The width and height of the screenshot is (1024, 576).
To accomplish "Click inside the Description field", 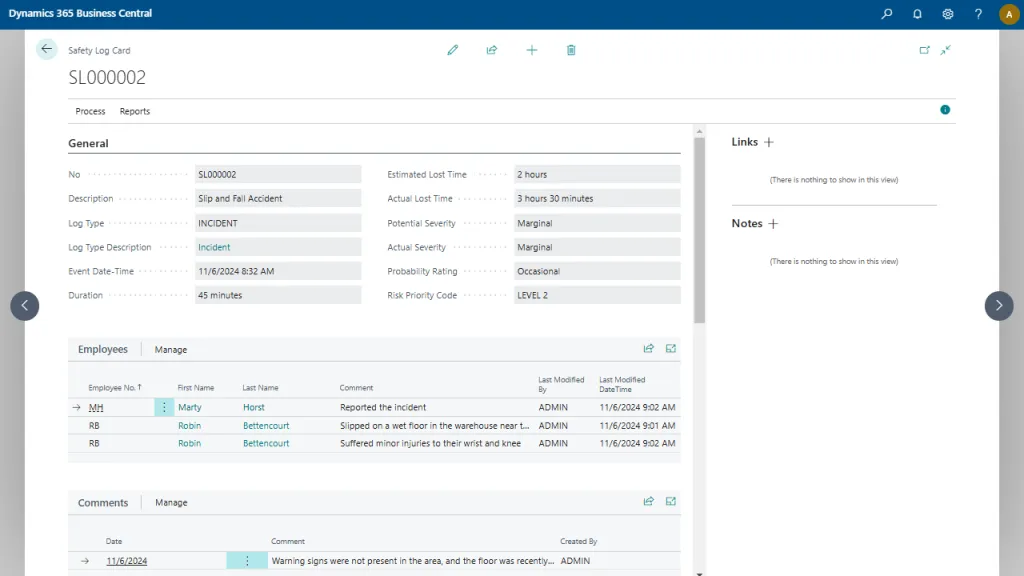I will coord(280,198).
